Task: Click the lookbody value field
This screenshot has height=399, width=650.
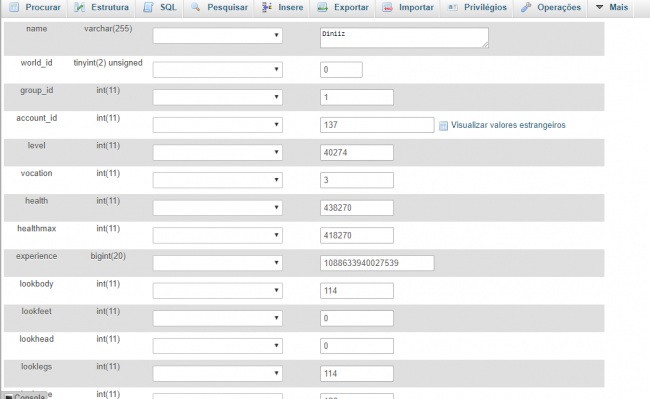Action: 357,290
